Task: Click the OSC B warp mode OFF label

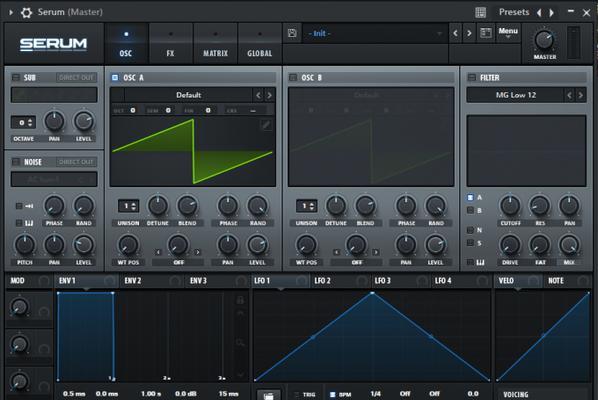Action: [357, 262]
